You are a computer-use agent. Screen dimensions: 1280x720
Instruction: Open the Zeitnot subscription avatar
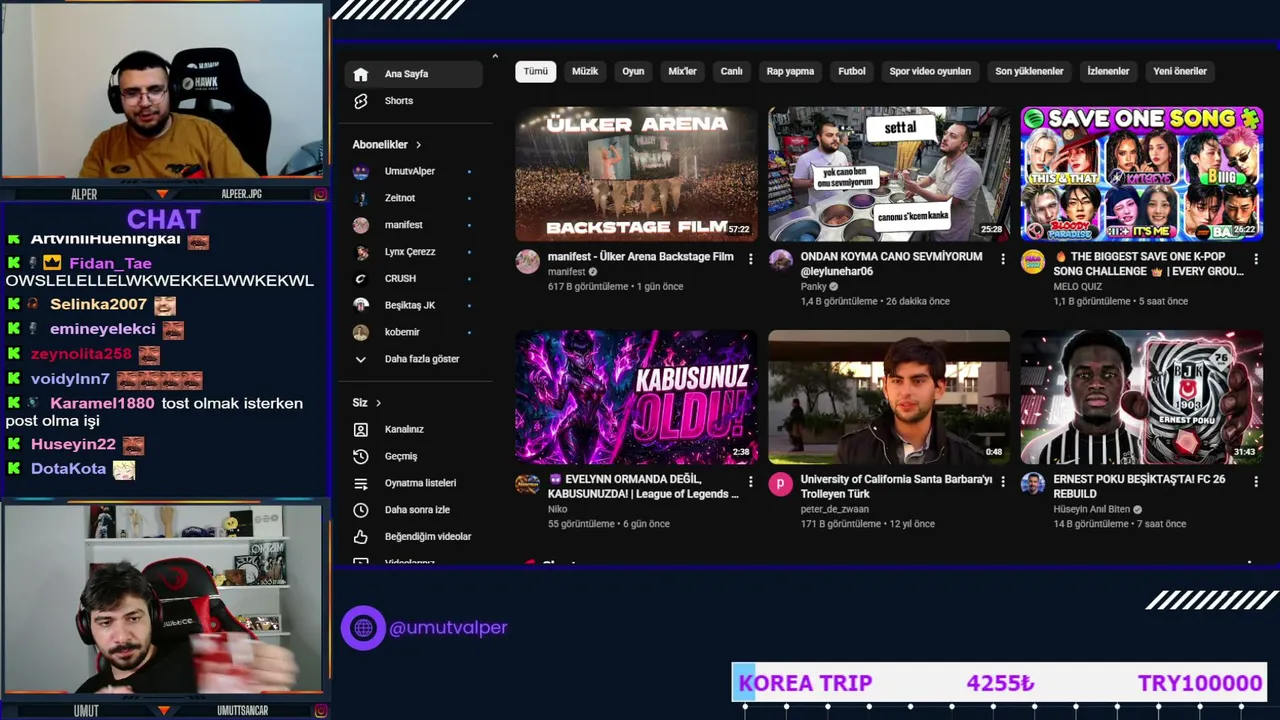(x=361, y=198)
